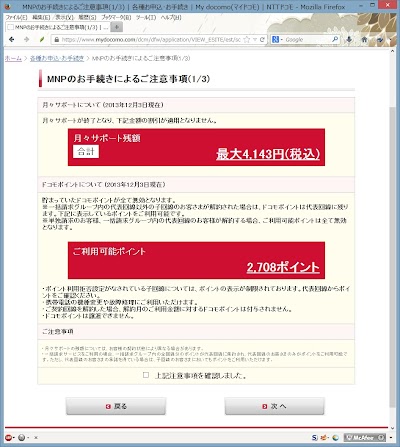Open the Adblock Plus dropdown arrow

point(14,438)
